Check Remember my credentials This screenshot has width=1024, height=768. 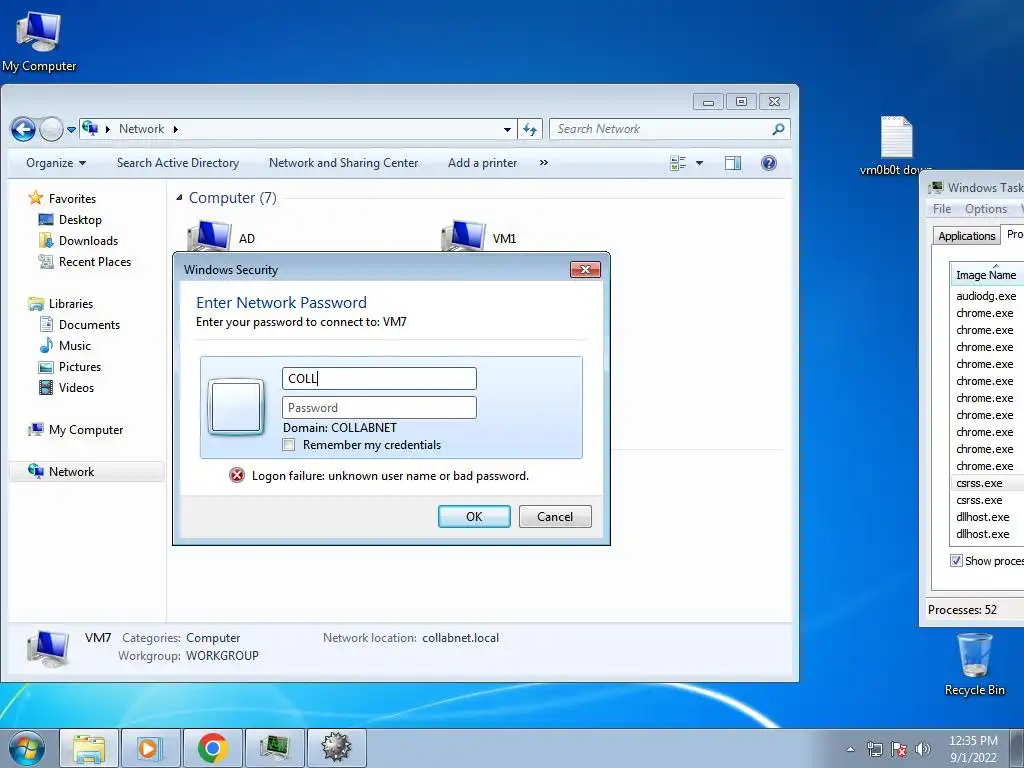(x=289, y=445)
